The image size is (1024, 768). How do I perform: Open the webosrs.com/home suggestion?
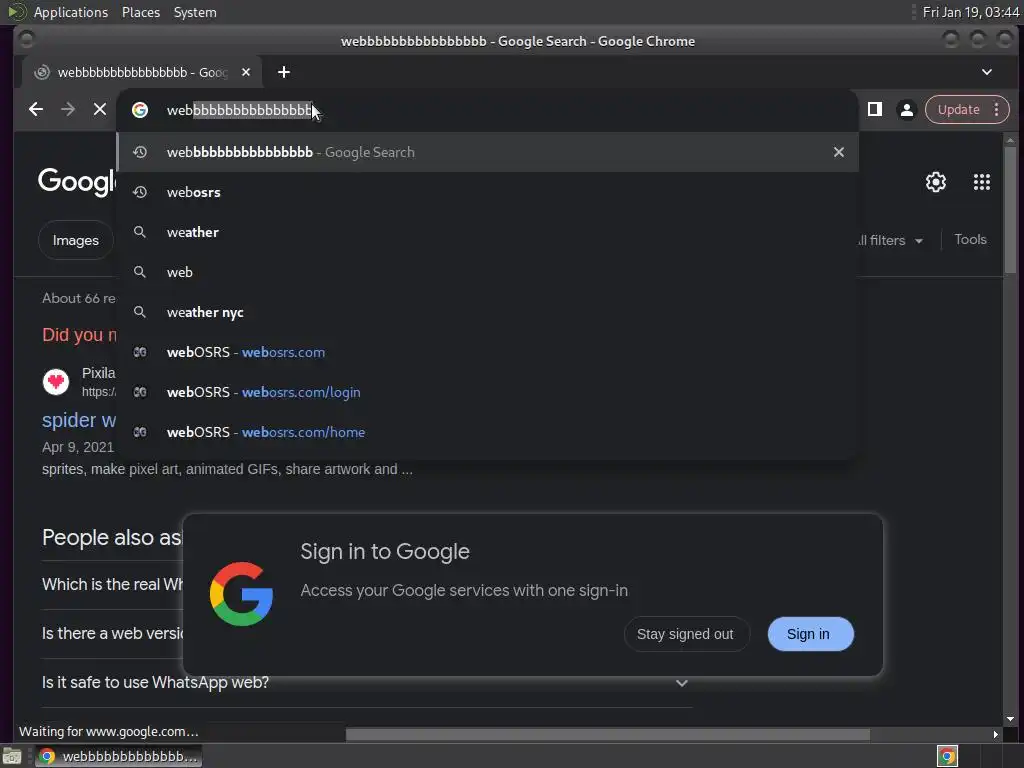487,432
